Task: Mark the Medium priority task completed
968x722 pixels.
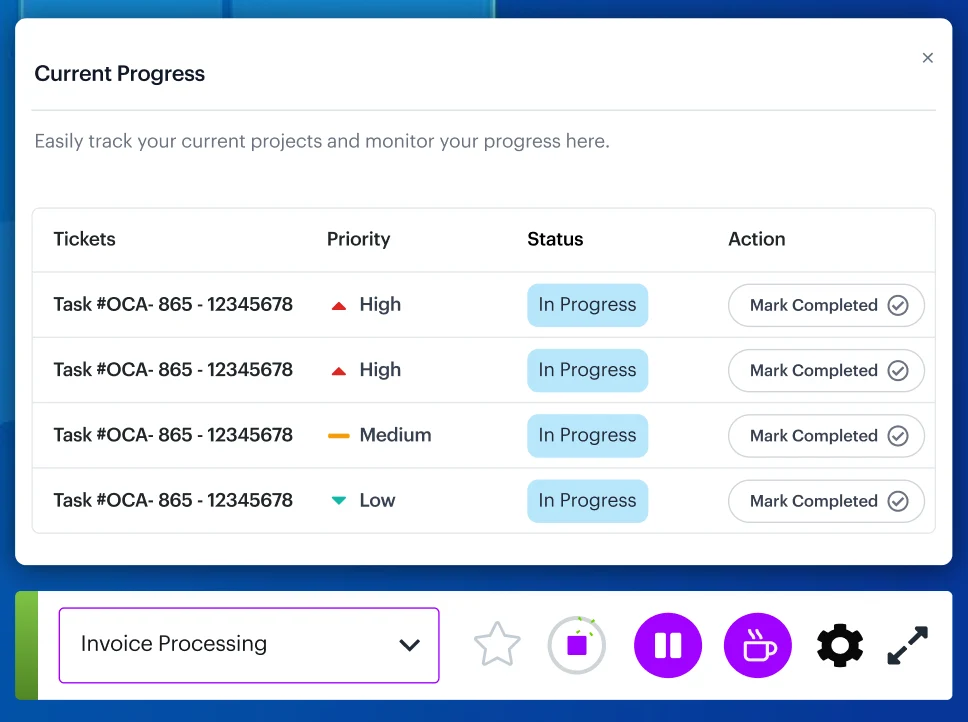Action: pos(826,436)
